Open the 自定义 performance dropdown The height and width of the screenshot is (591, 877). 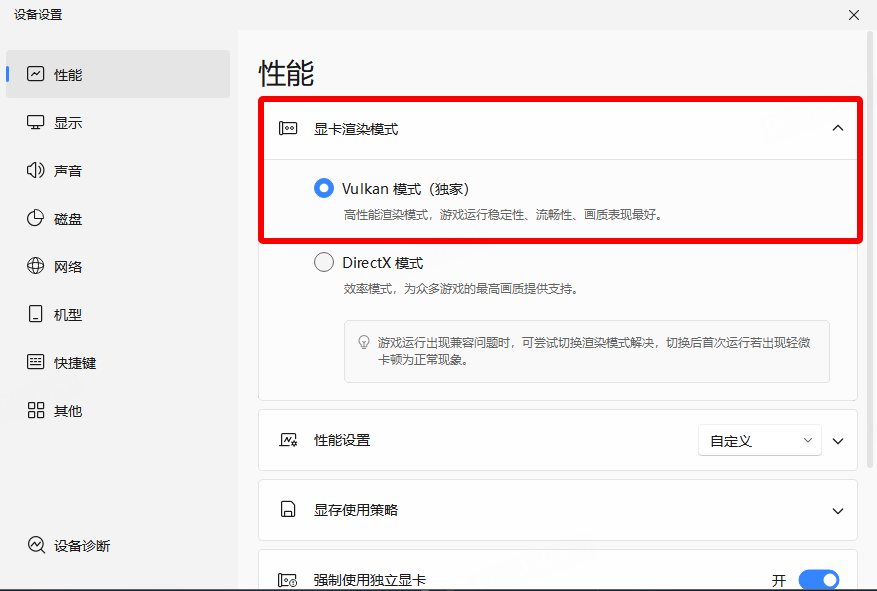coord(759,440)
